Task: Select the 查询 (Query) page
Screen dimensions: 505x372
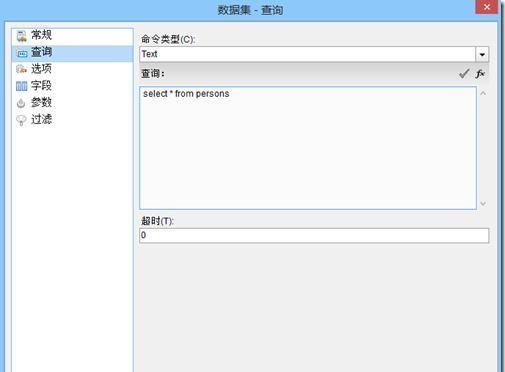Action: 72,53
